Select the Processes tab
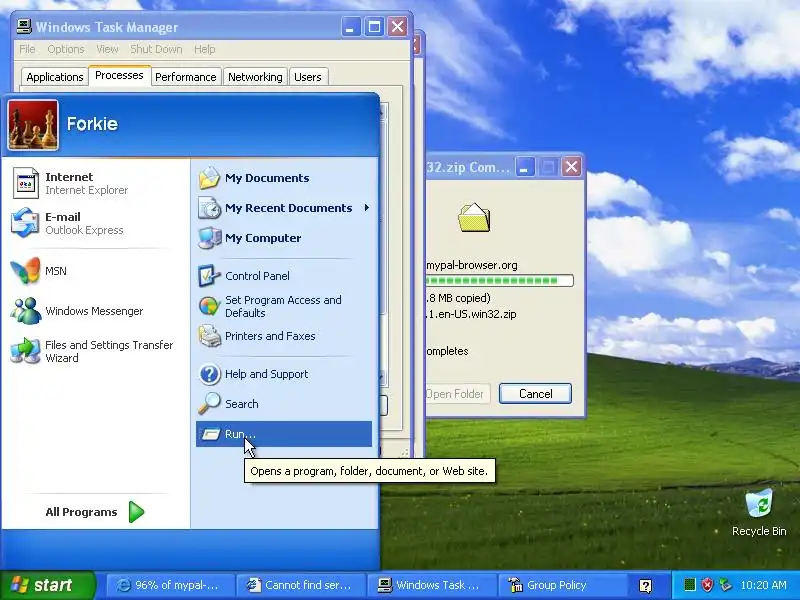The image size is (800, 600). pos(119,76)
